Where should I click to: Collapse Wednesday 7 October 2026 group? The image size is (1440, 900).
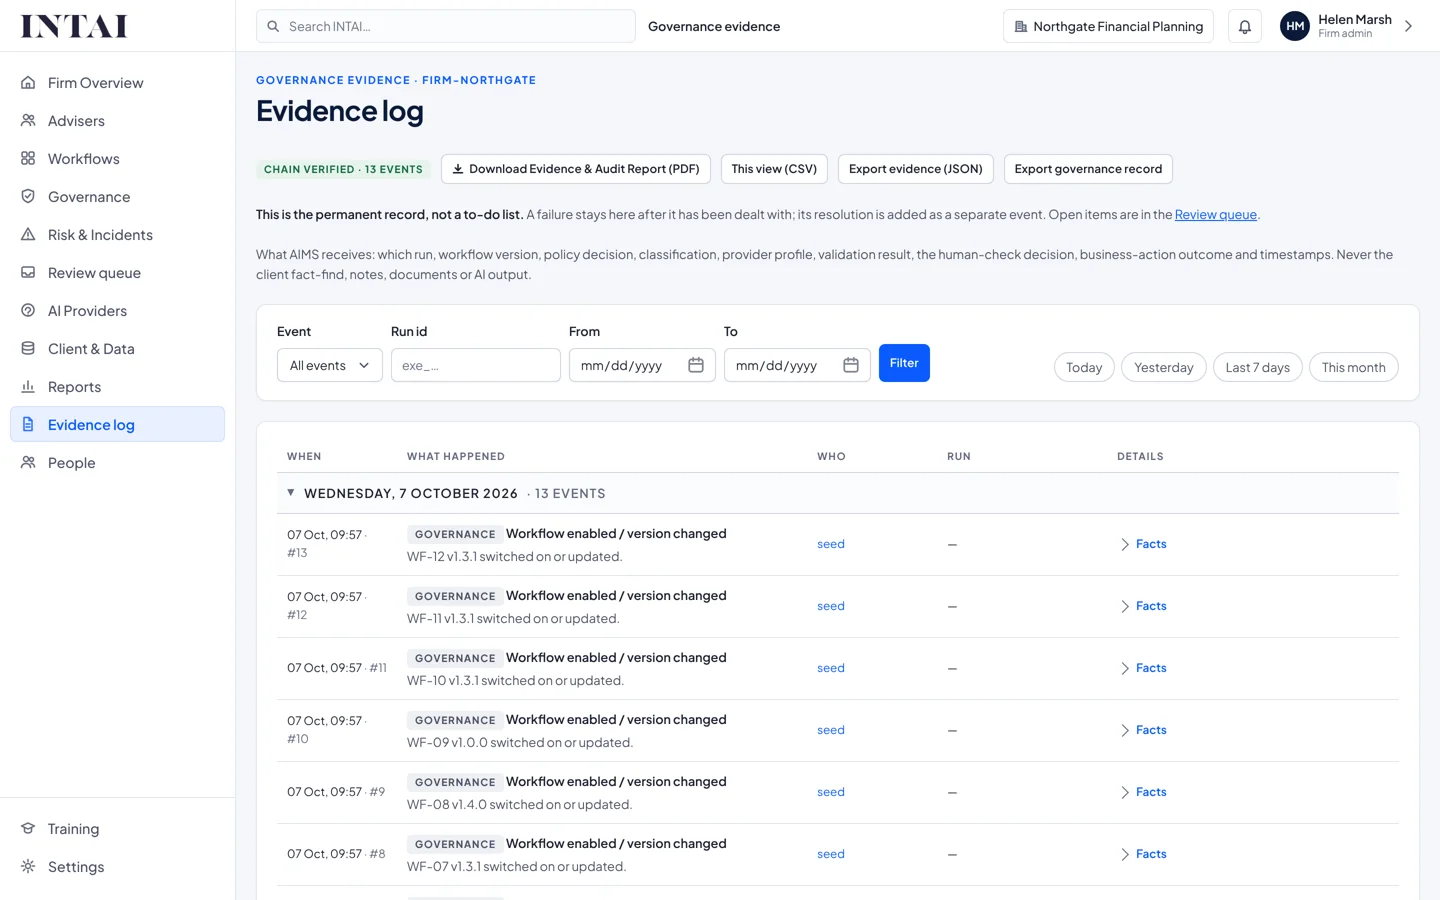291,493
